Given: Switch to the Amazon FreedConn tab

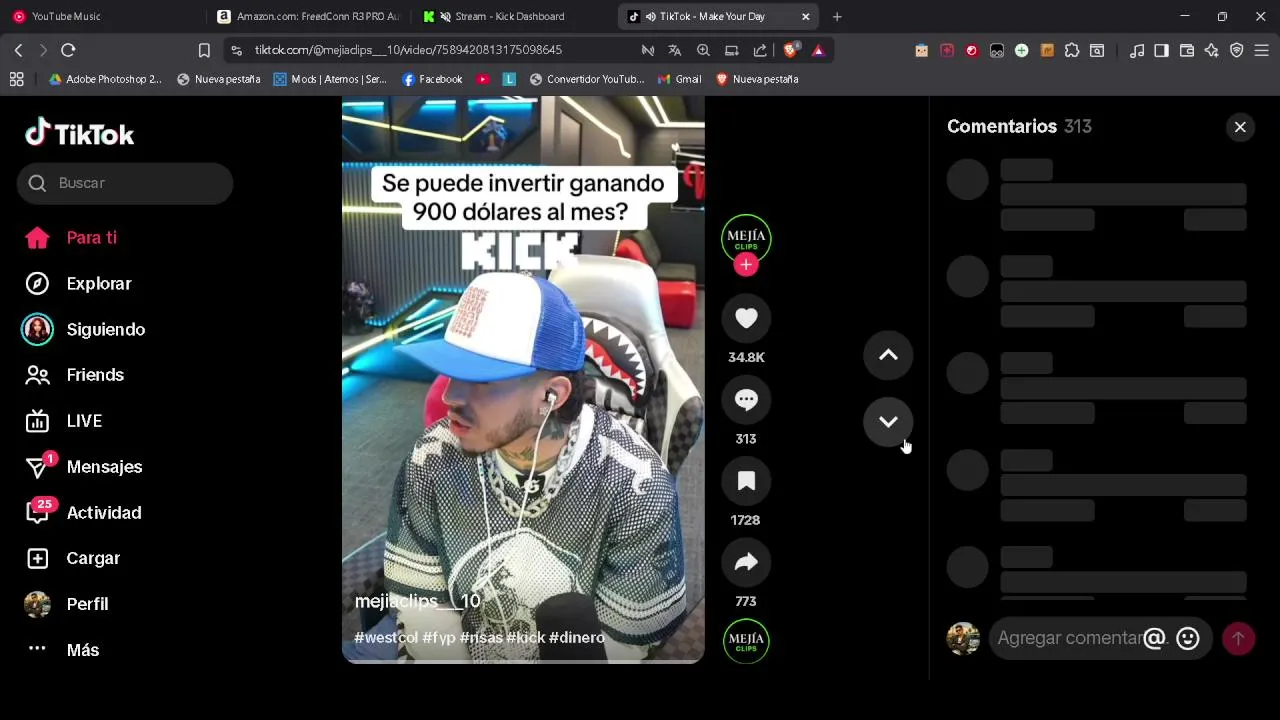Looking at the screenshot, I should (310, 16).
